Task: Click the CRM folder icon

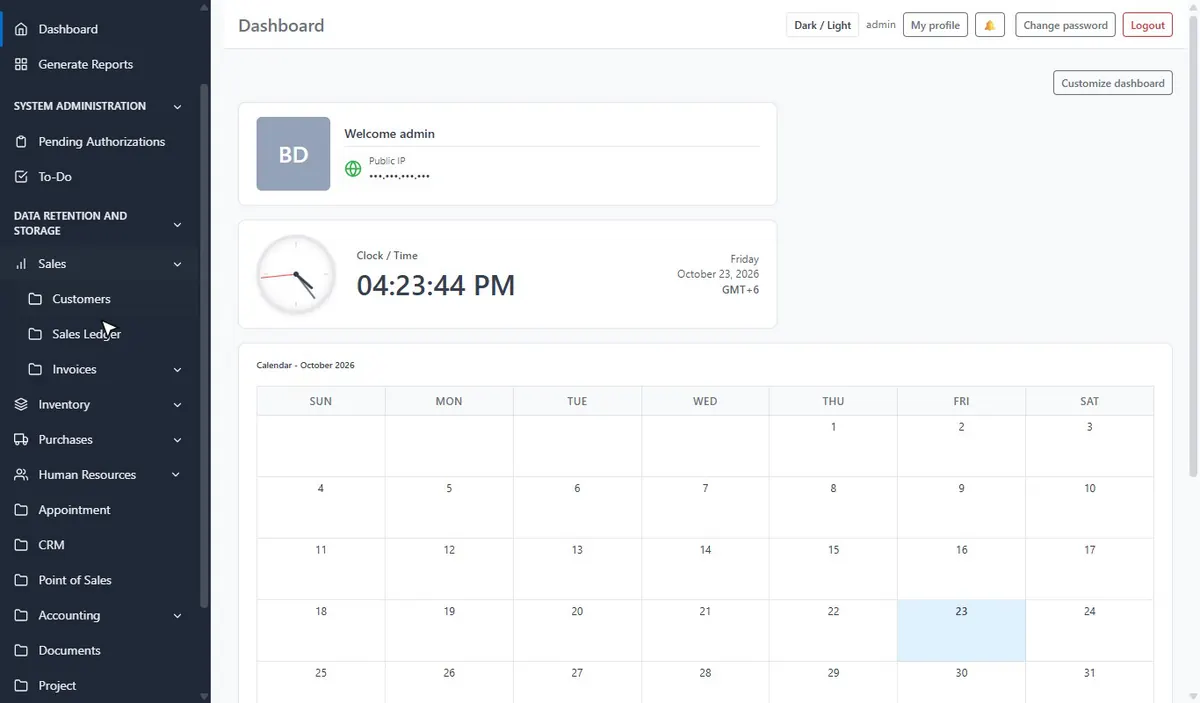Action: (21, 545)
